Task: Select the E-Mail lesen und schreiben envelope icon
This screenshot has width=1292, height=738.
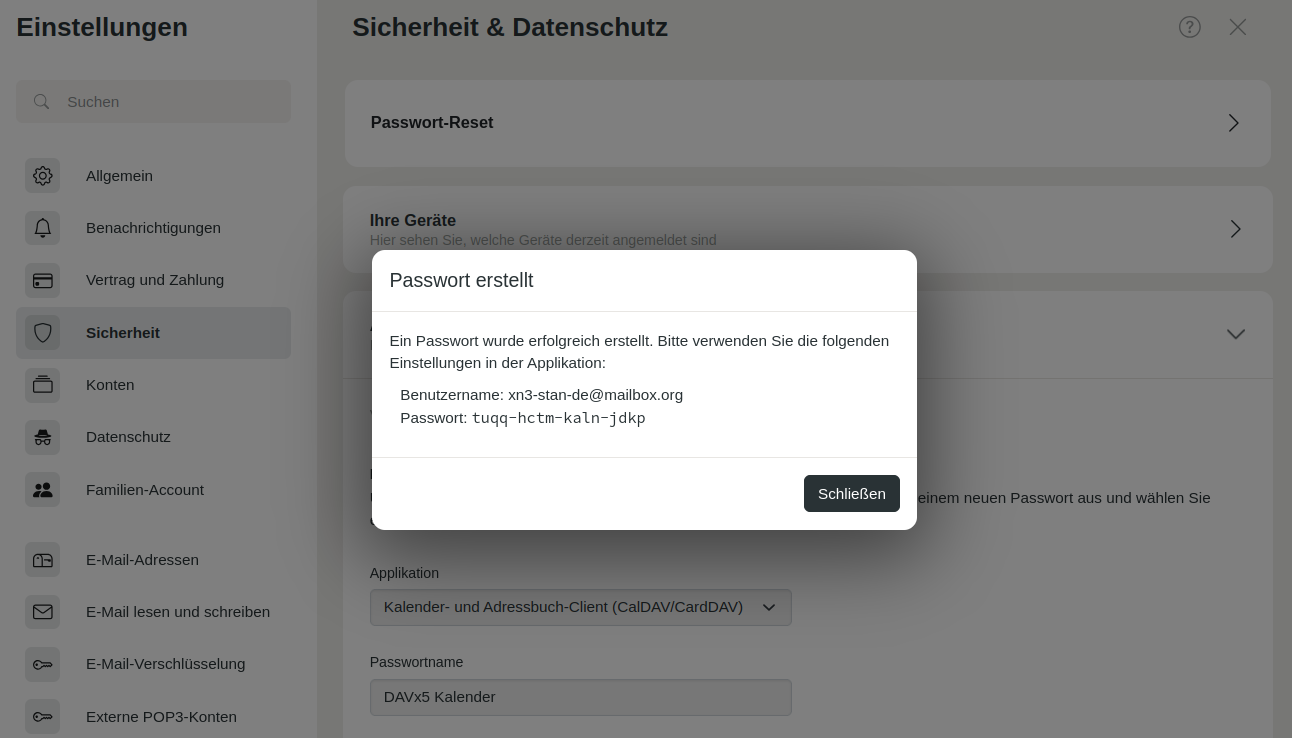Action: pyautogui.click(x=43, y=612)
